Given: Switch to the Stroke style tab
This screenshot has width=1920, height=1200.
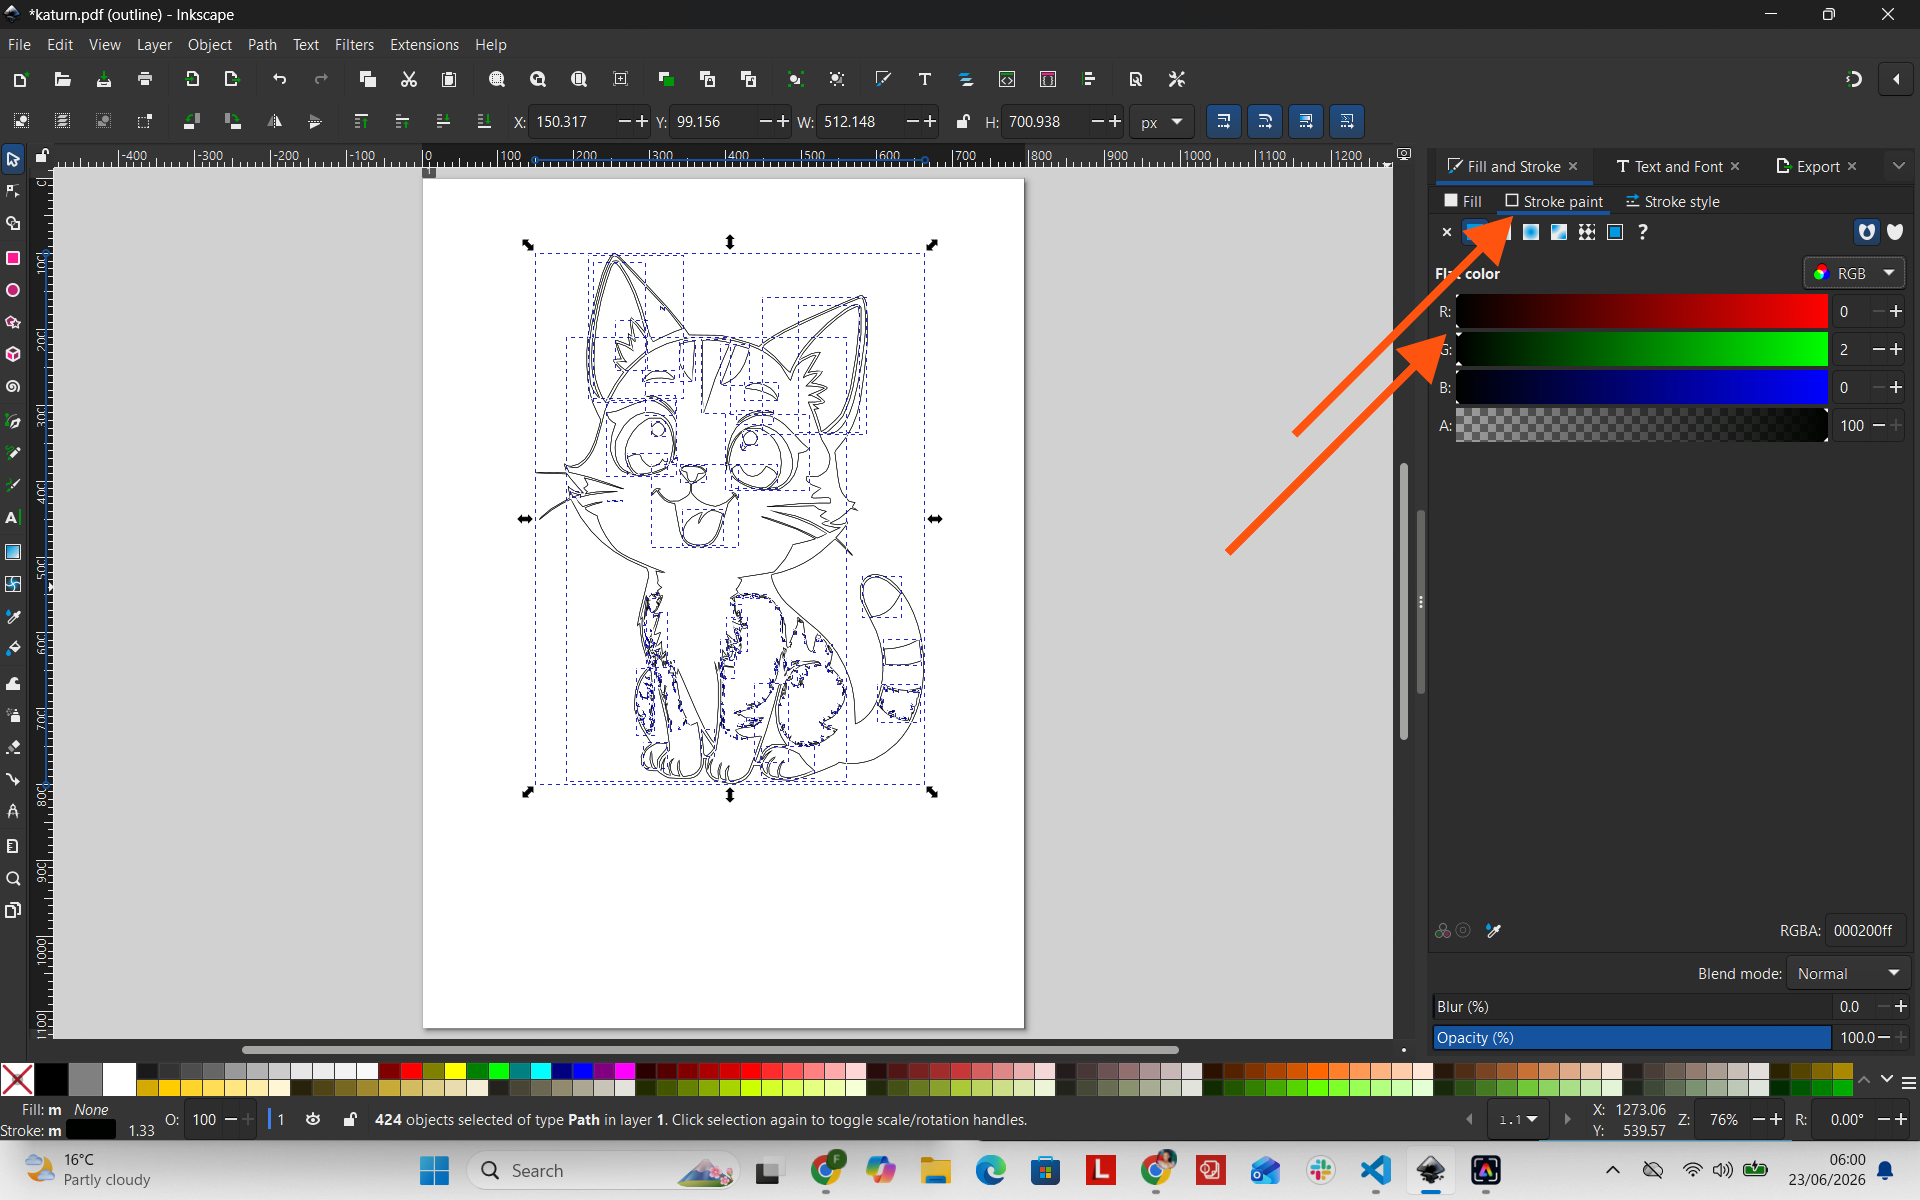Looking at the screenshot, I should click(x=1672, y=201).
